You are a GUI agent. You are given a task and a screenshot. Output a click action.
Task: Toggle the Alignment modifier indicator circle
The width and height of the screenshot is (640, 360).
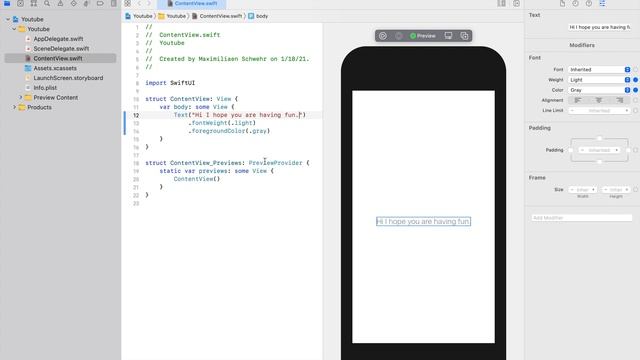coord(636,100)
